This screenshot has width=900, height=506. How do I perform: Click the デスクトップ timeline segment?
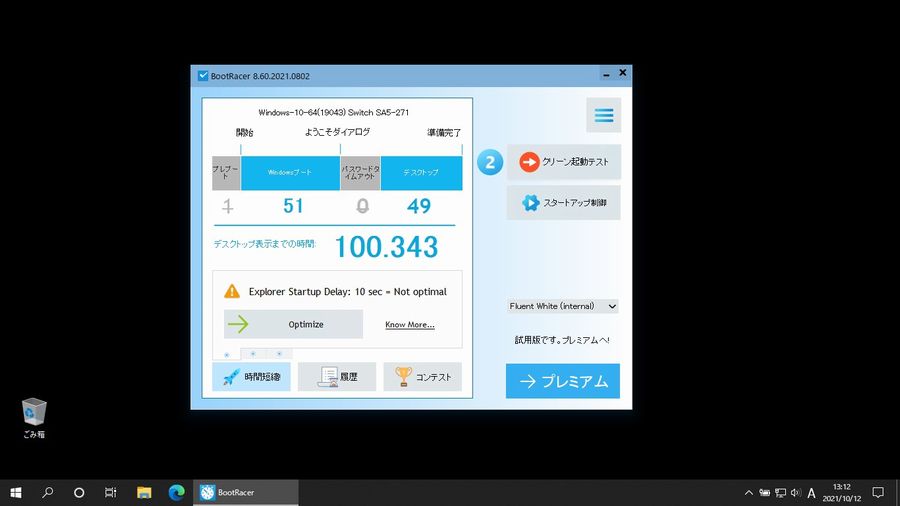coord(421,173)
